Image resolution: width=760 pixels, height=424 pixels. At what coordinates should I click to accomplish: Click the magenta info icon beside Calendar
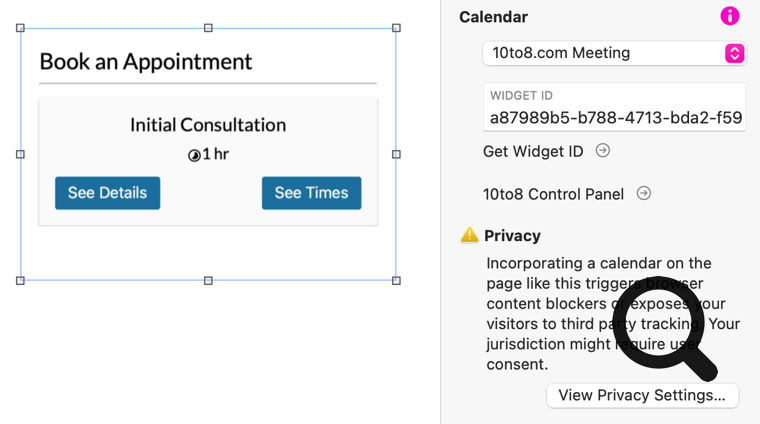click(x=730, y=16)
